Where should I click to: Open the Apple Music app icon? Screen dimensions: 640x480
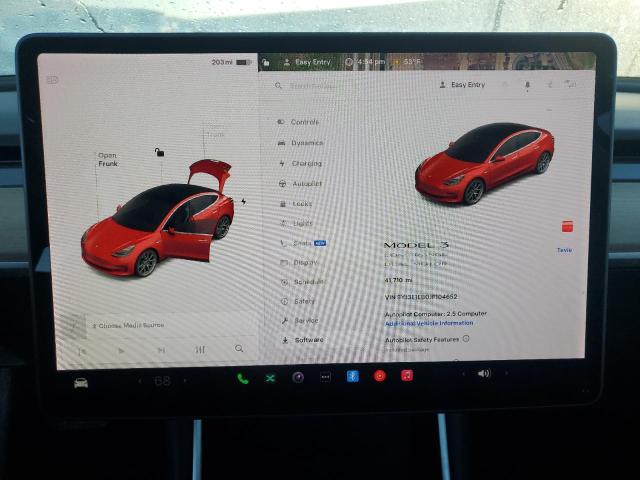[407, 375]
